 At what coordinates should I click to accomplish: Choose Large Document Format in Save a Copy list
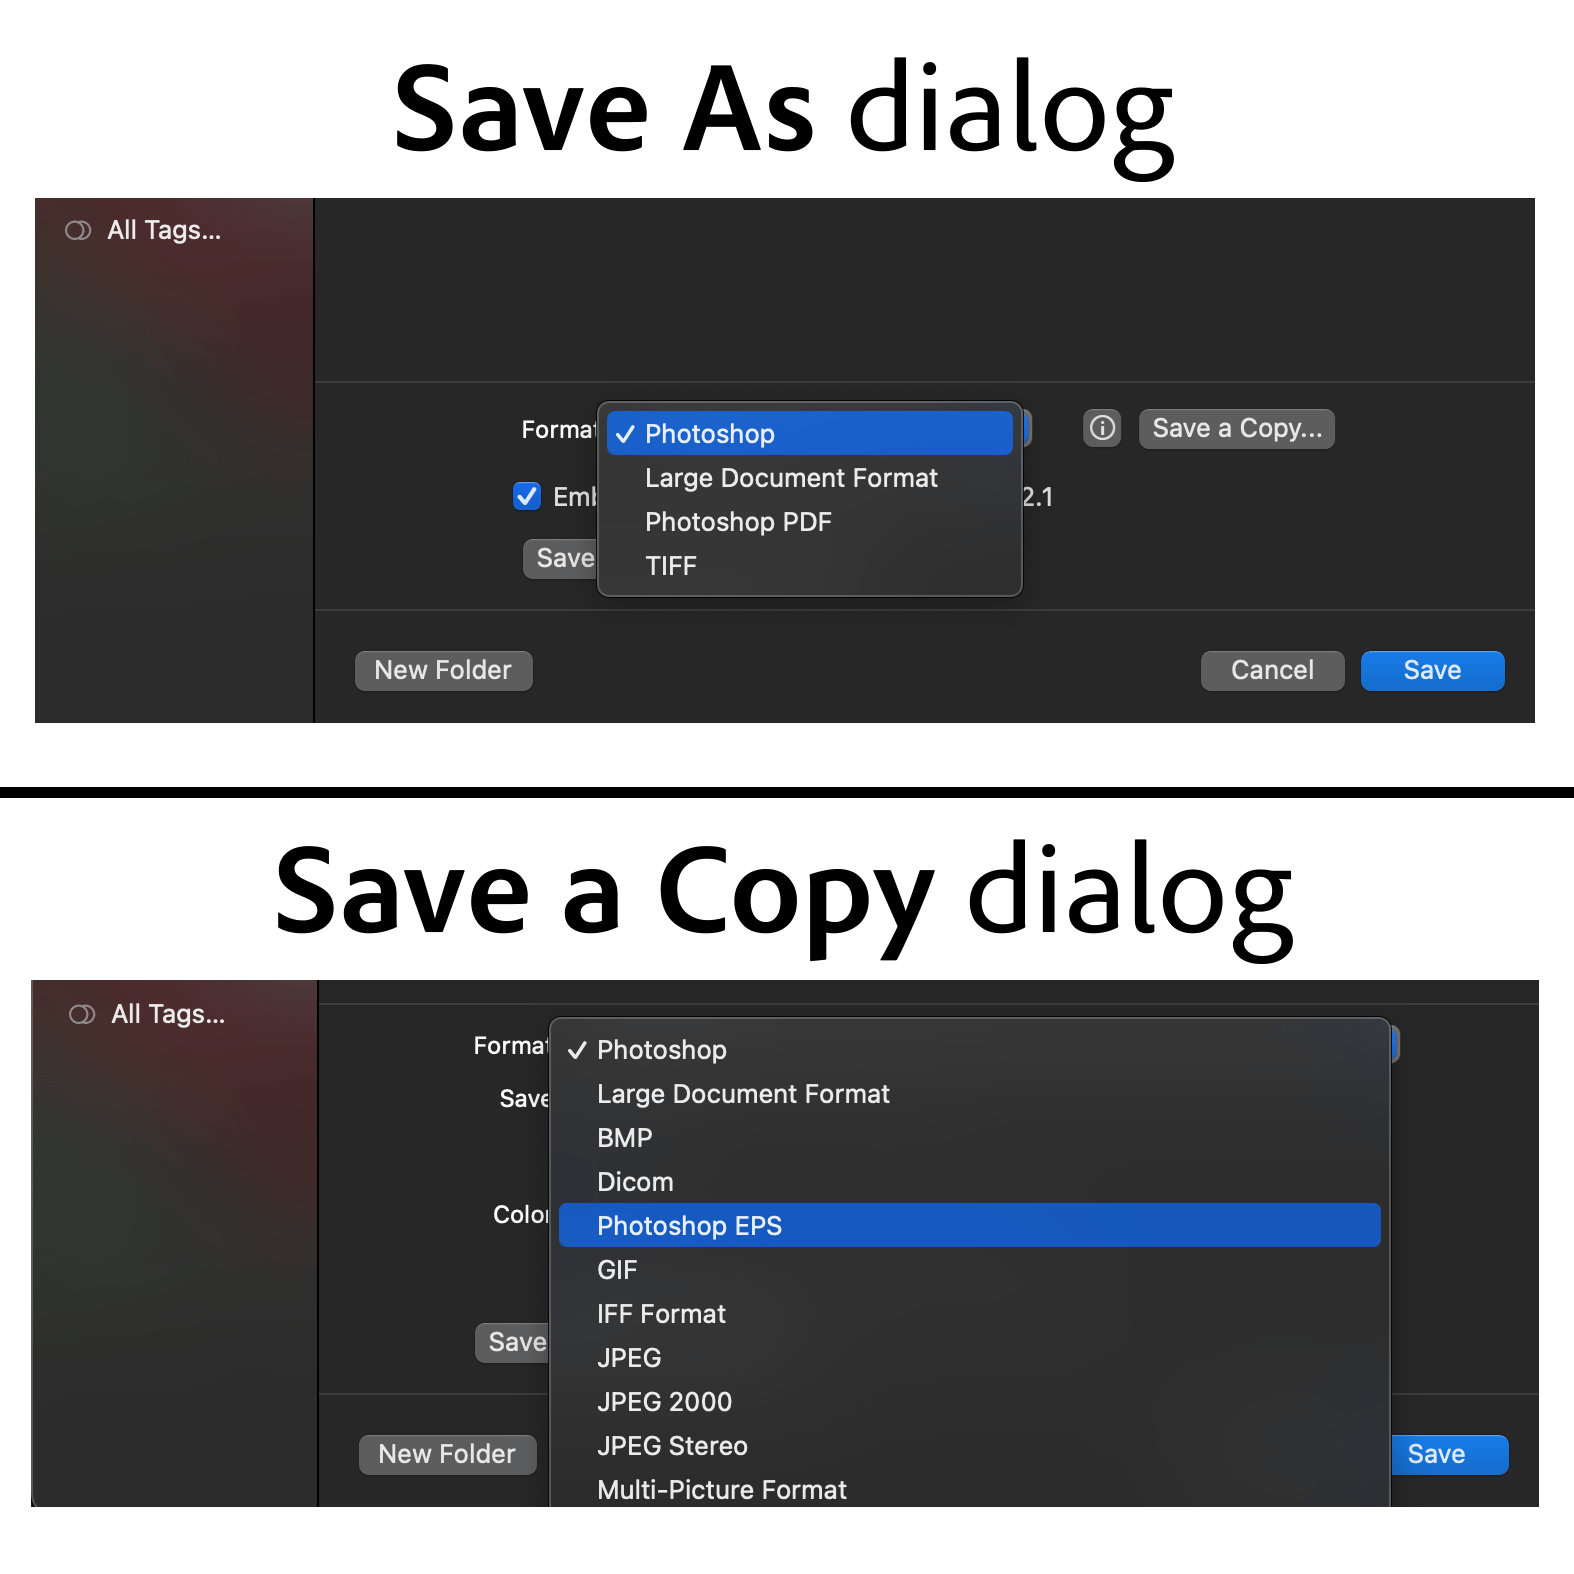point(970,1094)
